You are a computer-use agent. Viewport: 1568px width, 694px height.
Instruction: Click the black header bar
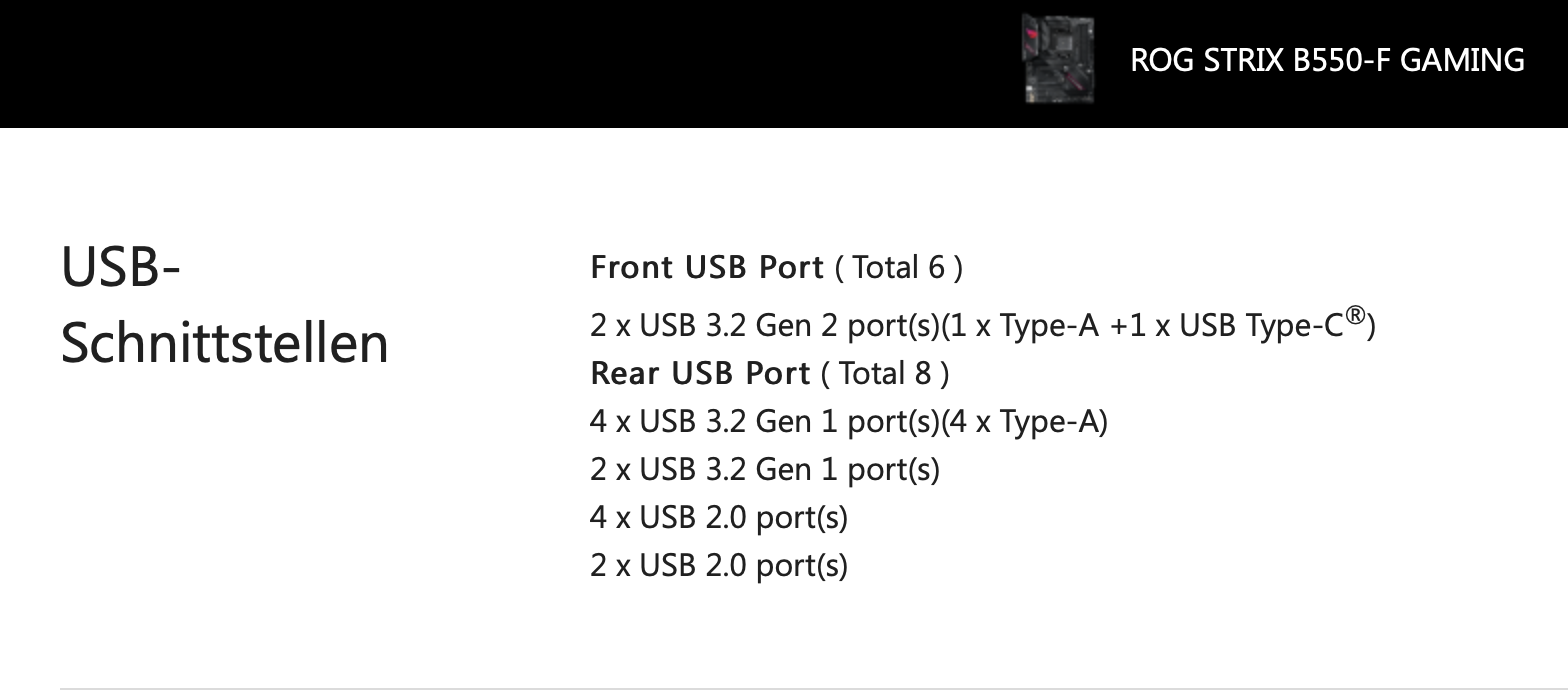[x=784, y=64]
